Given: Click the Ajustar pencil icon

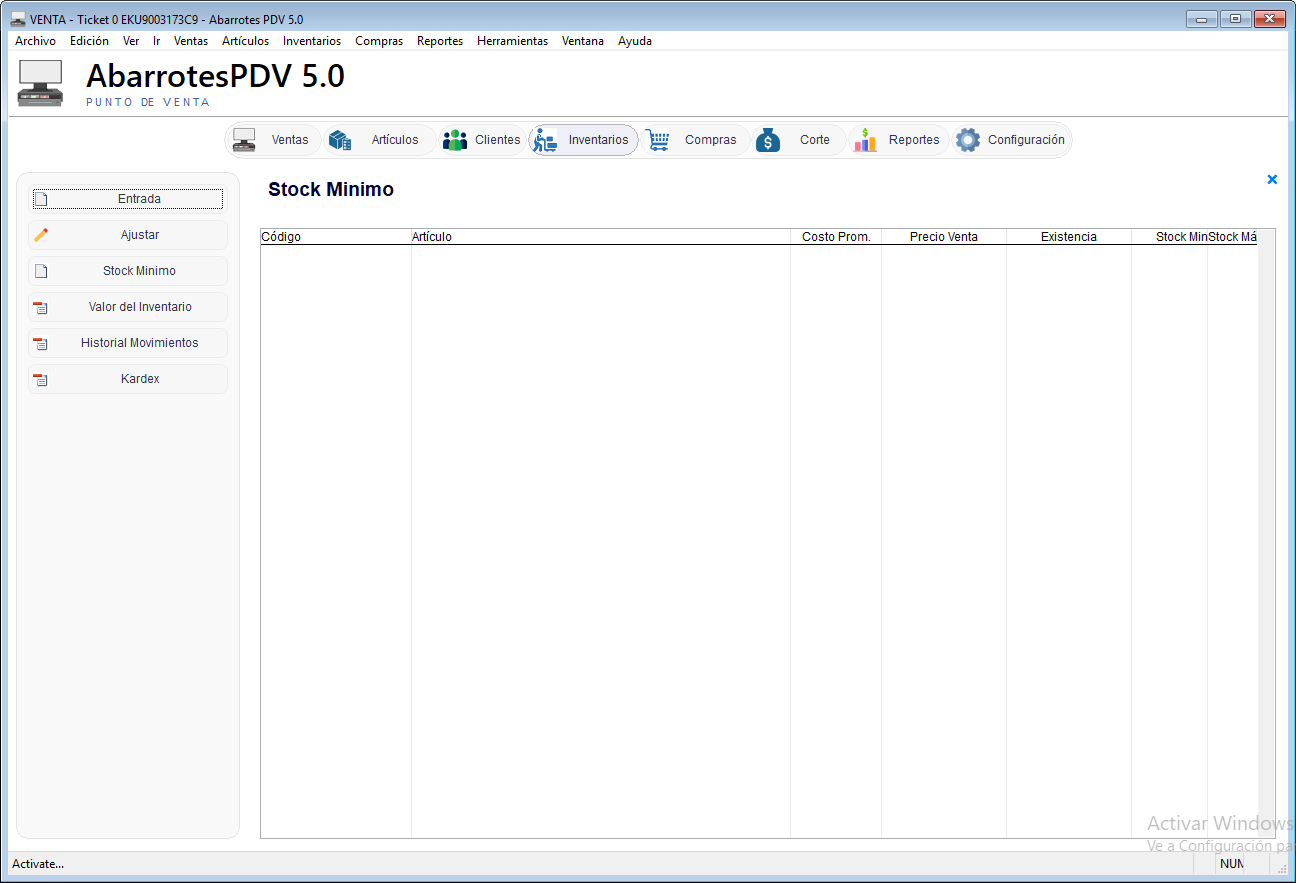Looking at the screenshot, I should tap(41, 235).
